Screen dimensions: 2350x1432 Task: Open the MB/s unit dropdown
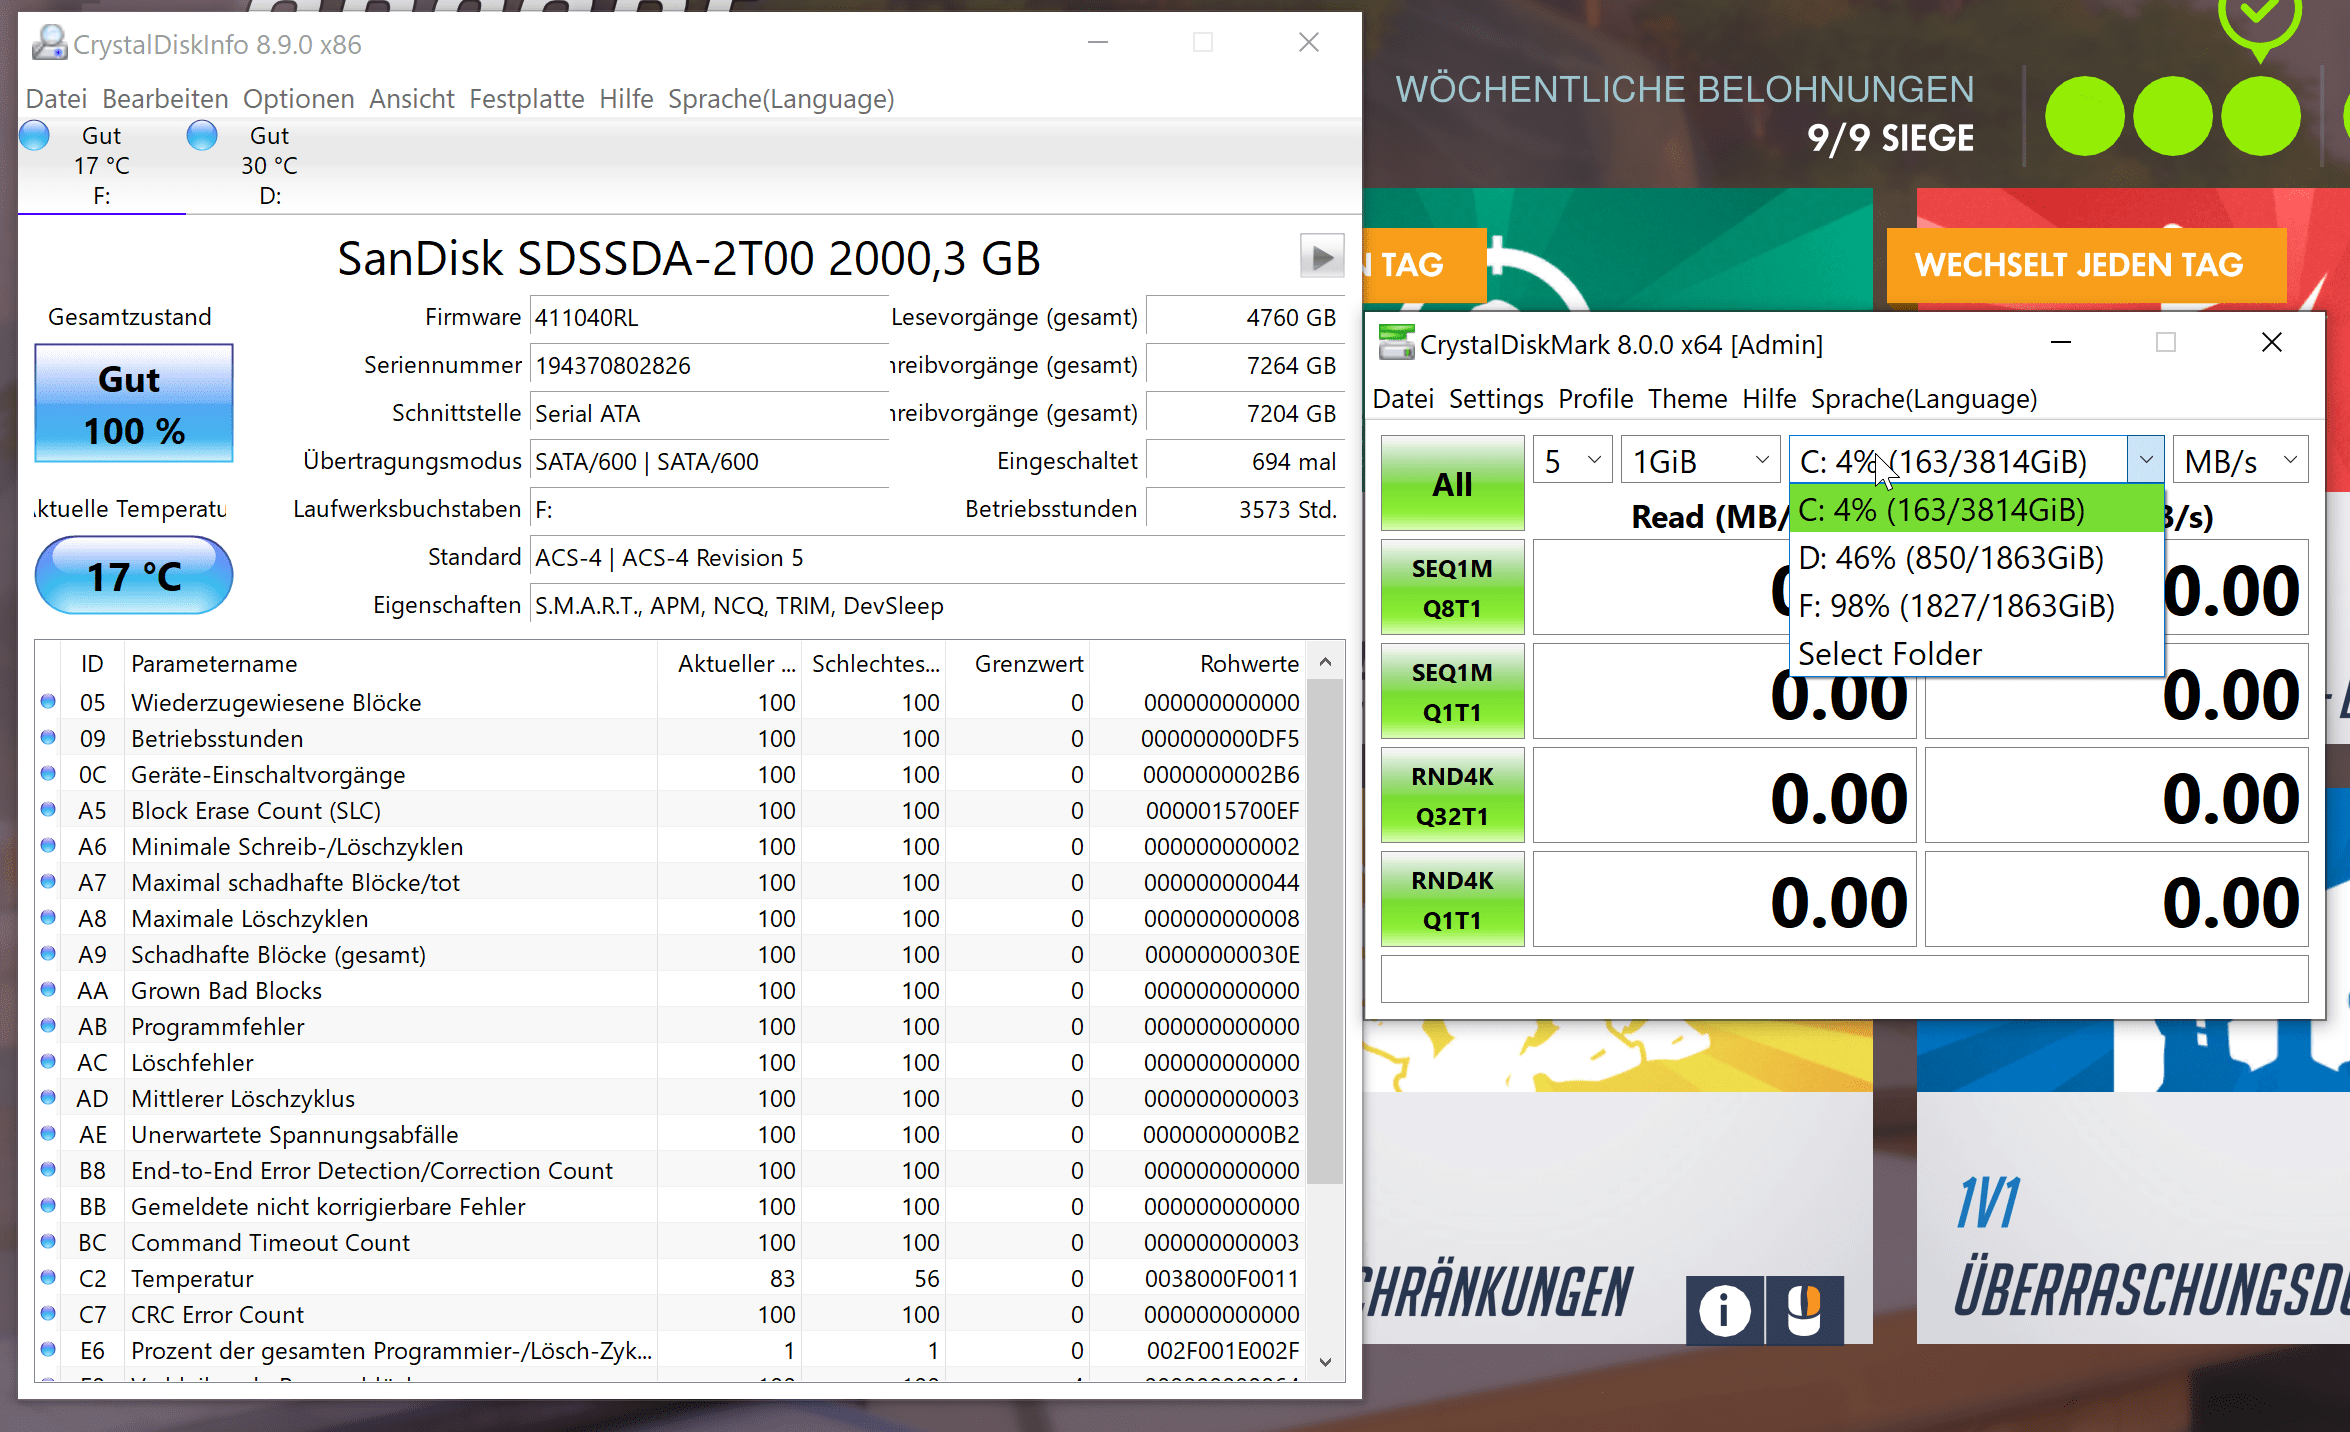(x=2240, y=461)
